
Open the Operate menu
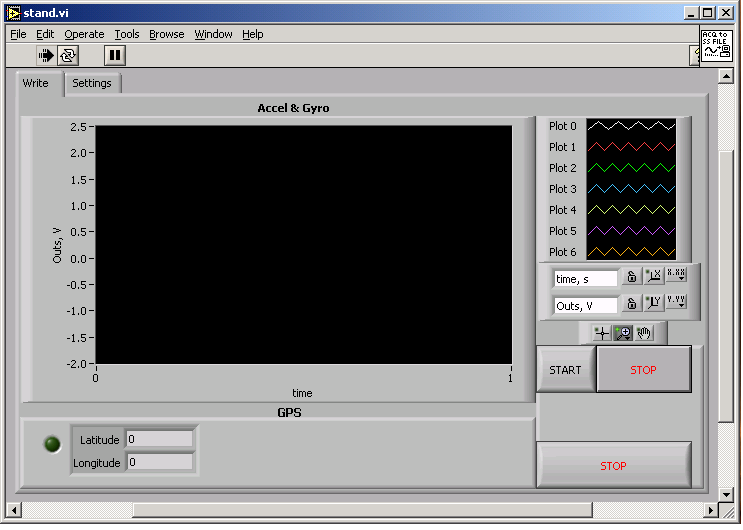coord(84,34)
